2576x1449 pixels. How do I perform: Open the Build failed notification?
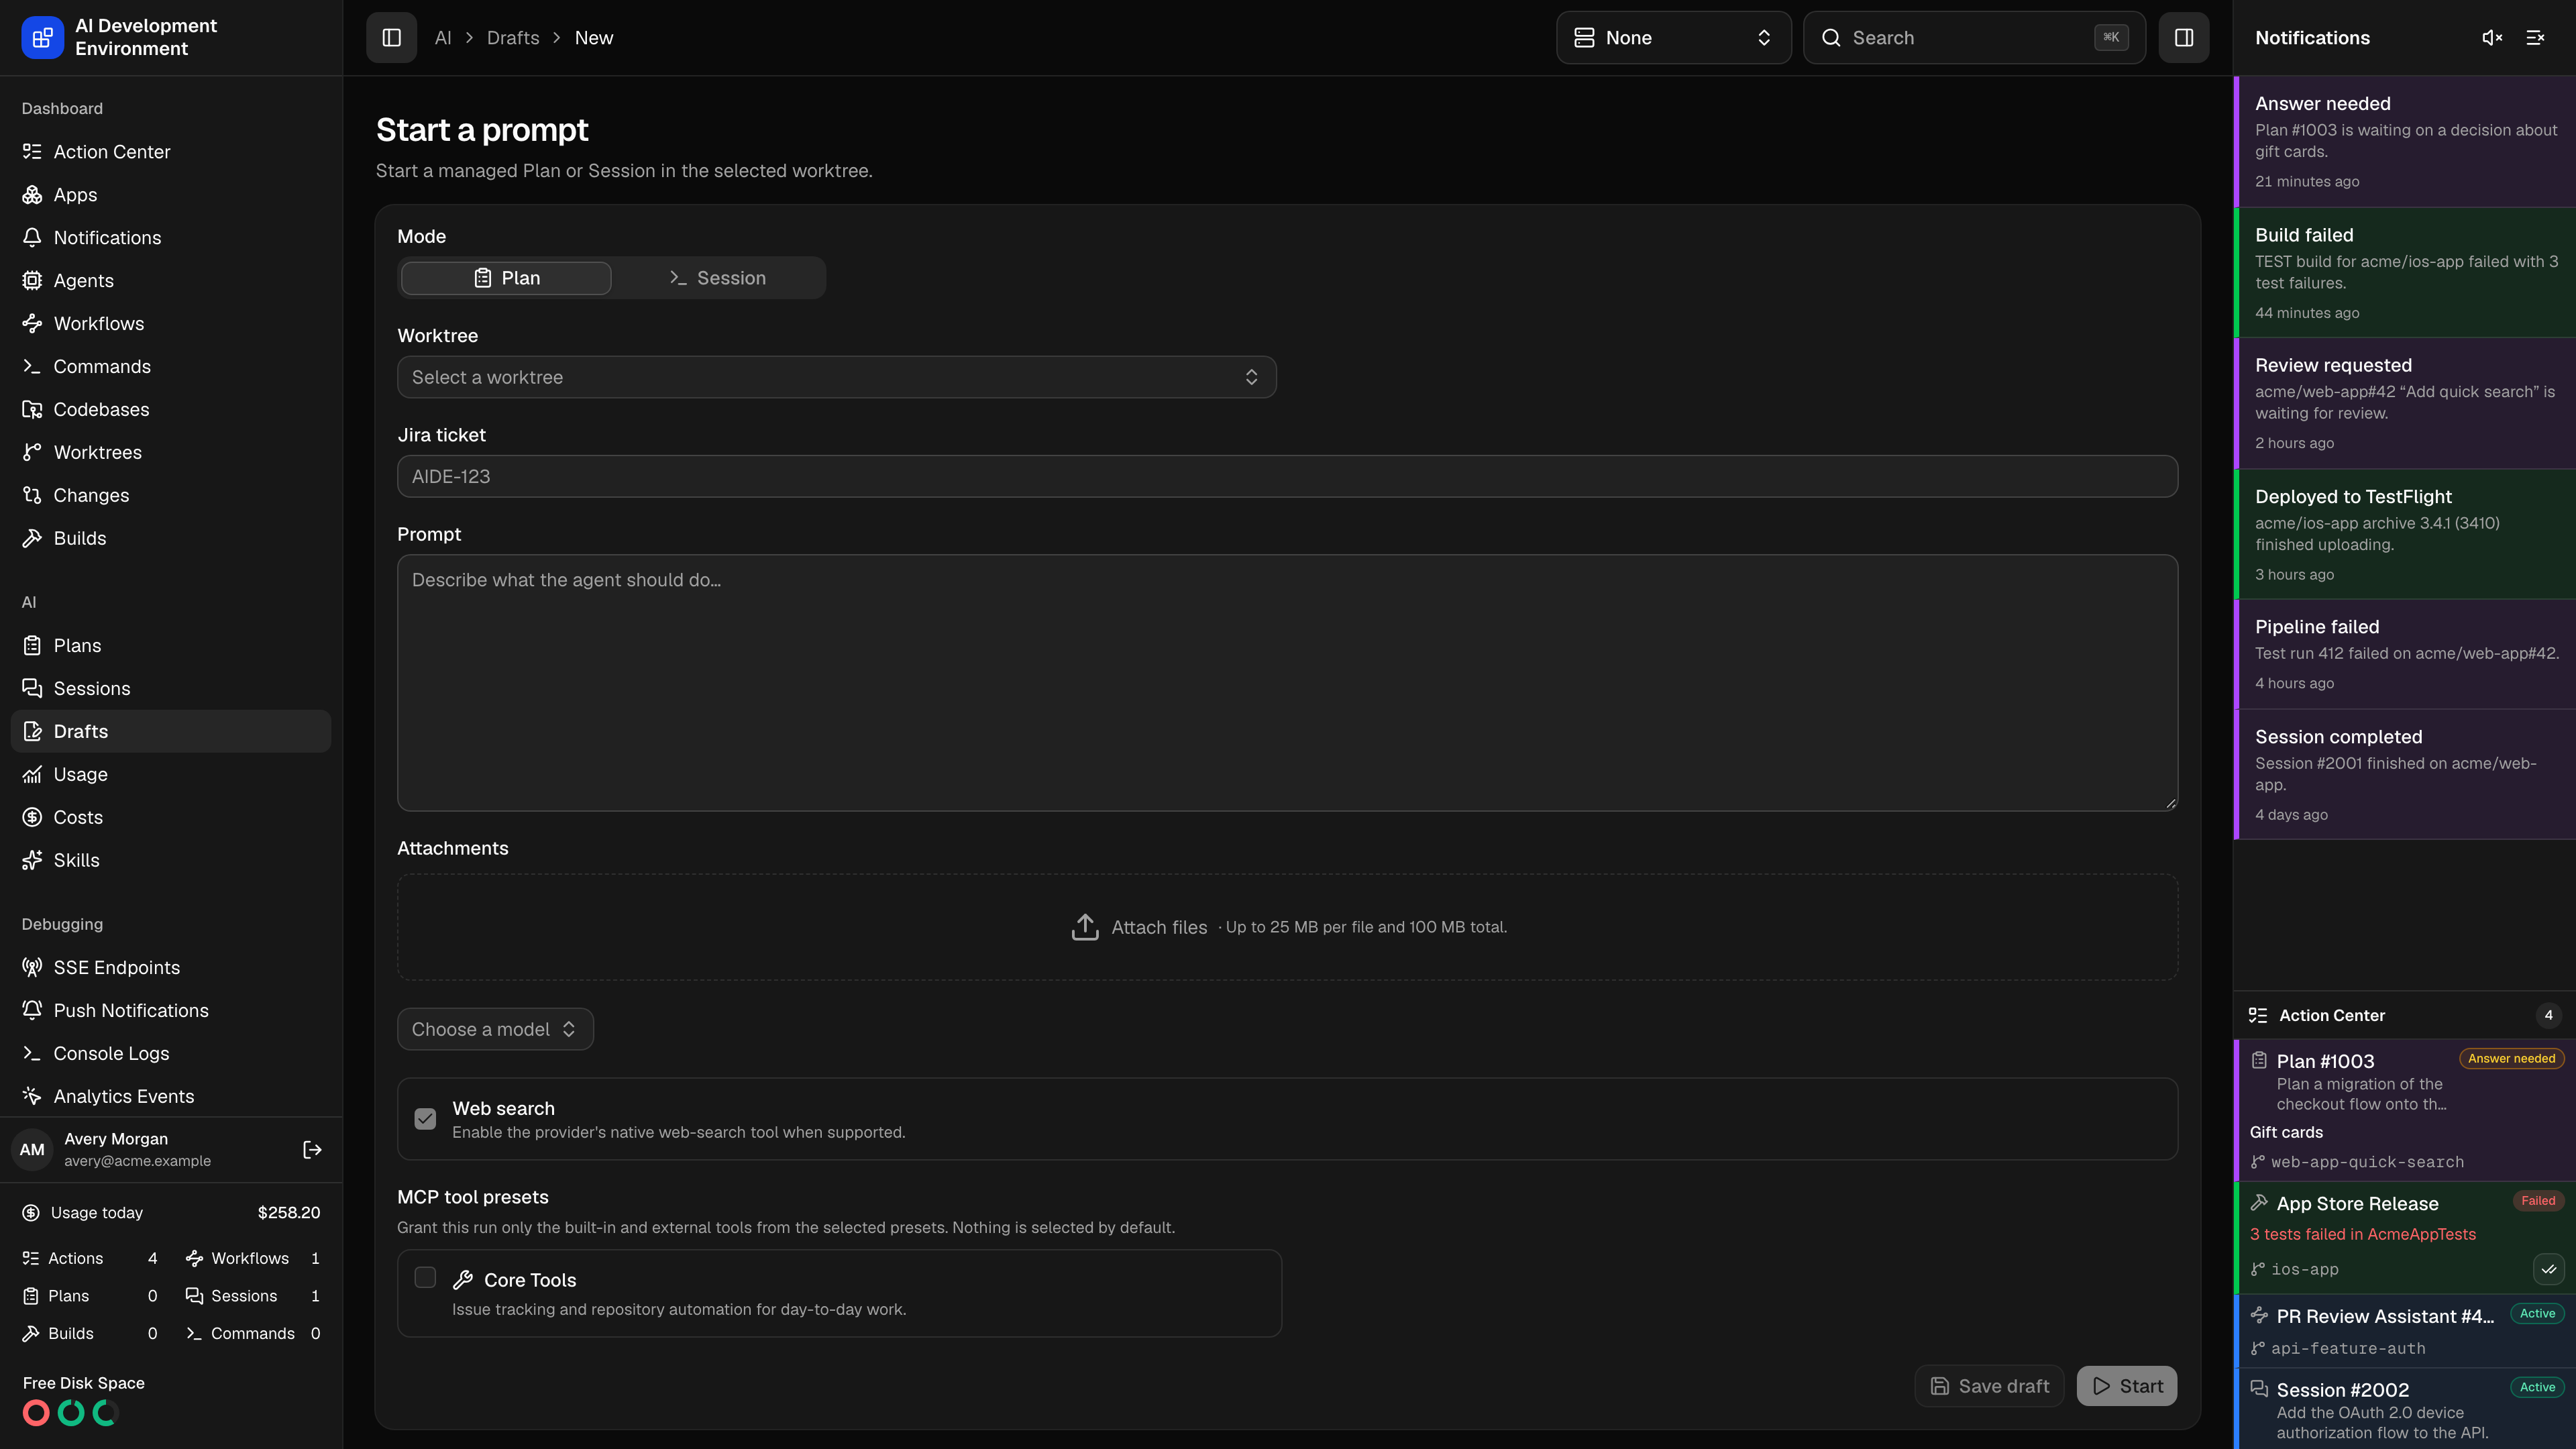[x=2405, y=273]
